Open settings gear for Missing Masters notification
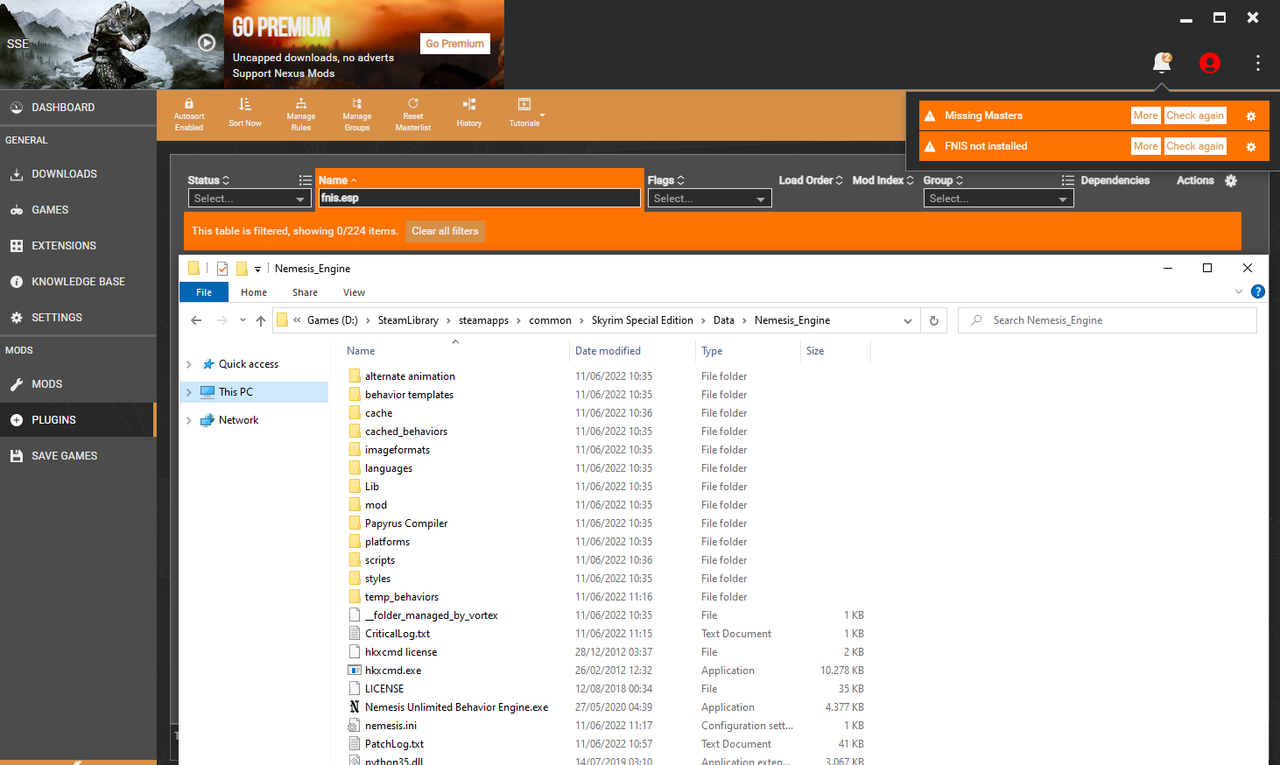The image size is (1280, 765). click(x=1250, y=116)
